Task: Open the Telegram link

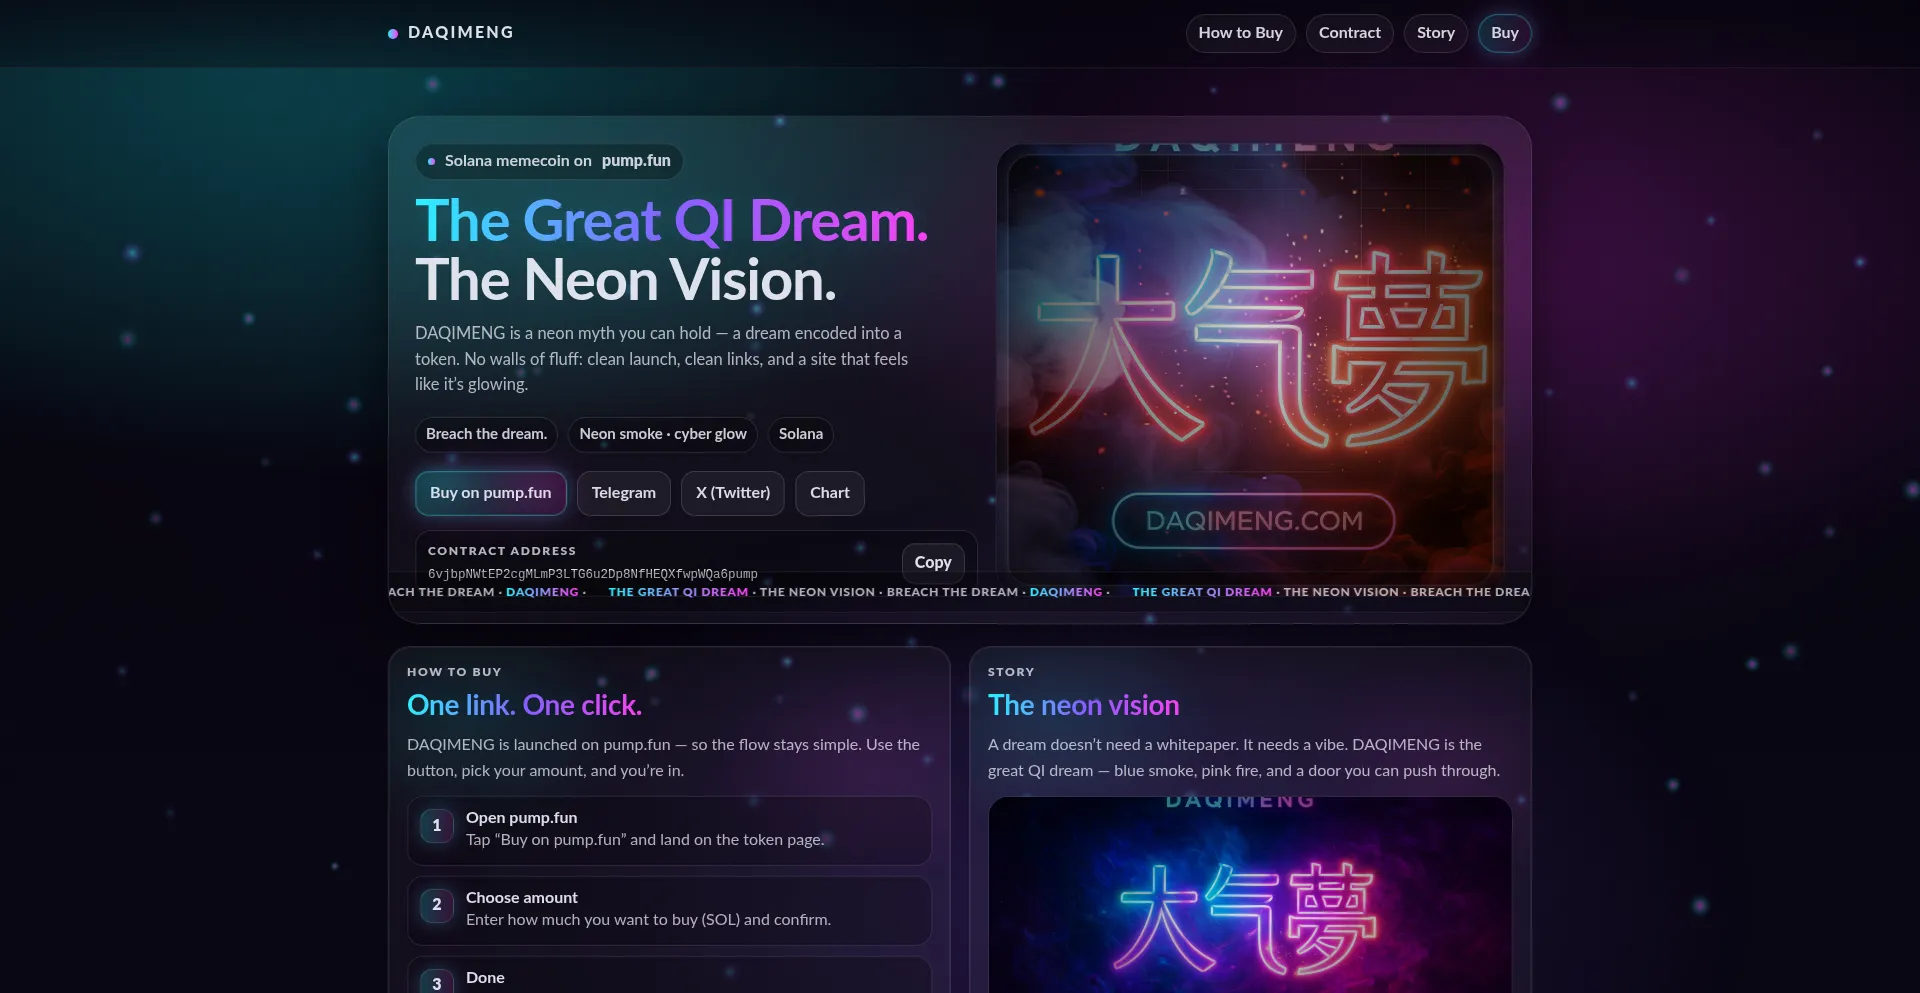Action: point(624,493)
